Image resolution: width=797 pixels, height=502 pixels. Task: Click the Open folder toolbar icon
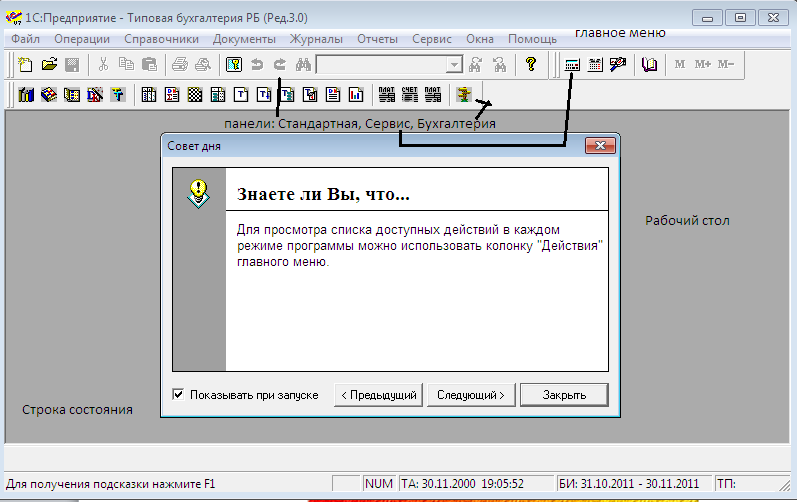coord(49,65)
